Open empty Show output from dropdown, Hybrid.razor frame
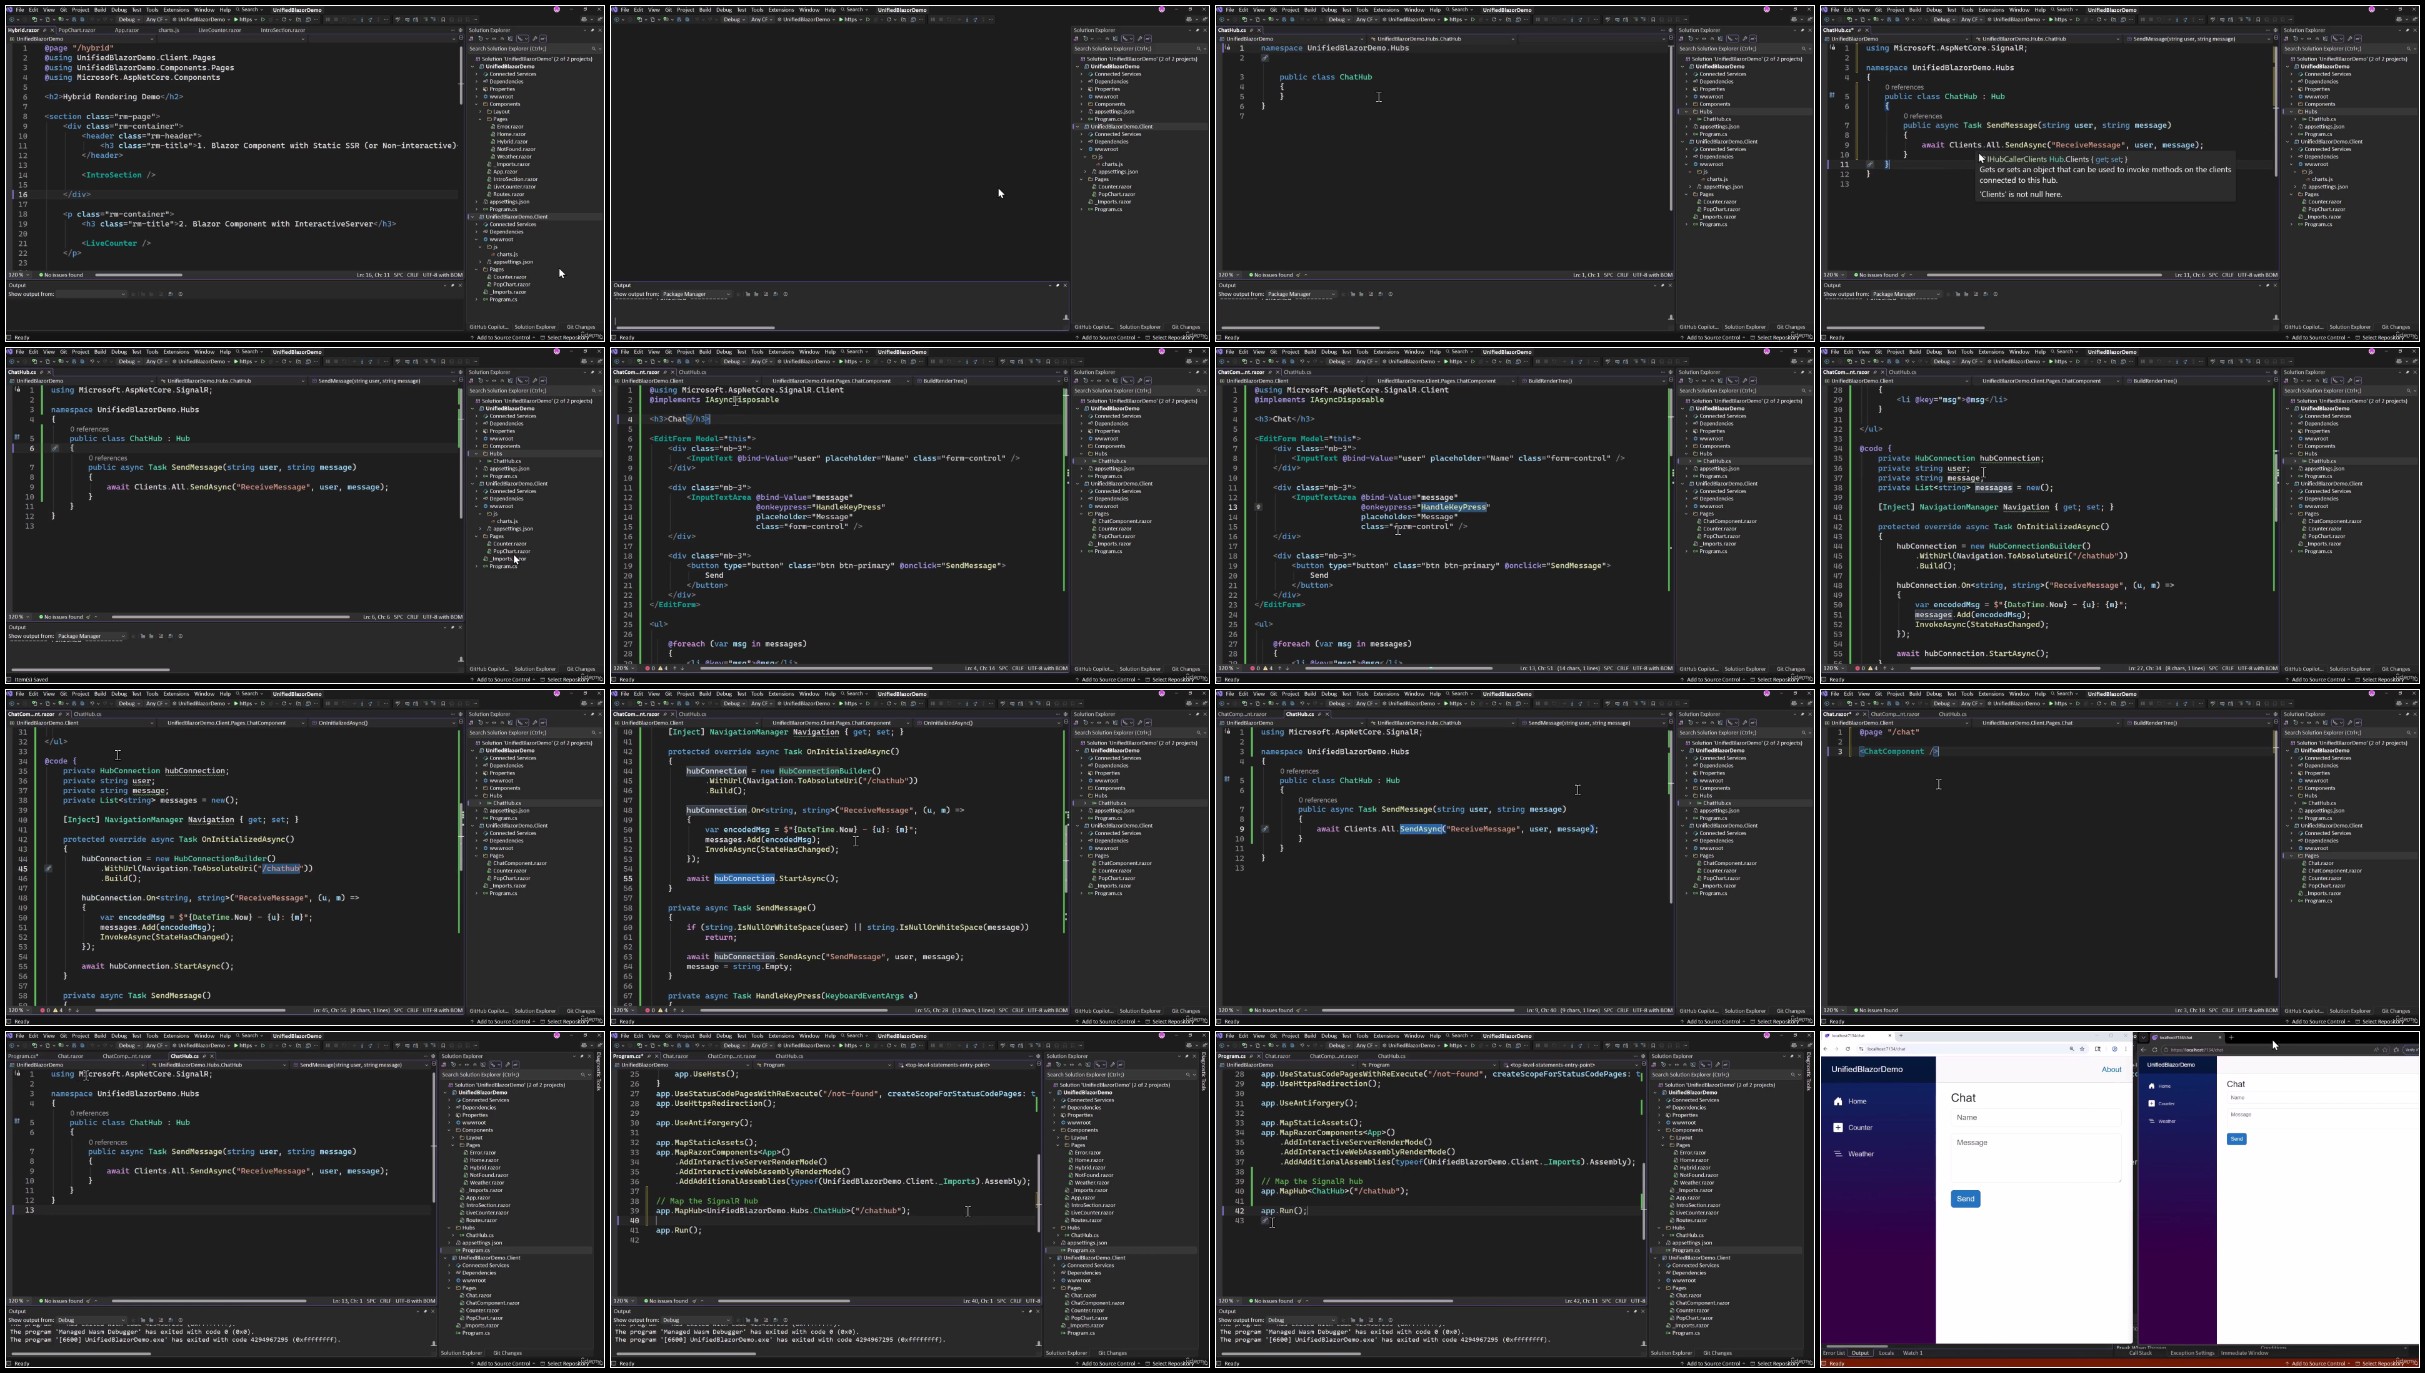Image resolution: width=2425 pixels, height=1373 pixels. tap(91, 294)
